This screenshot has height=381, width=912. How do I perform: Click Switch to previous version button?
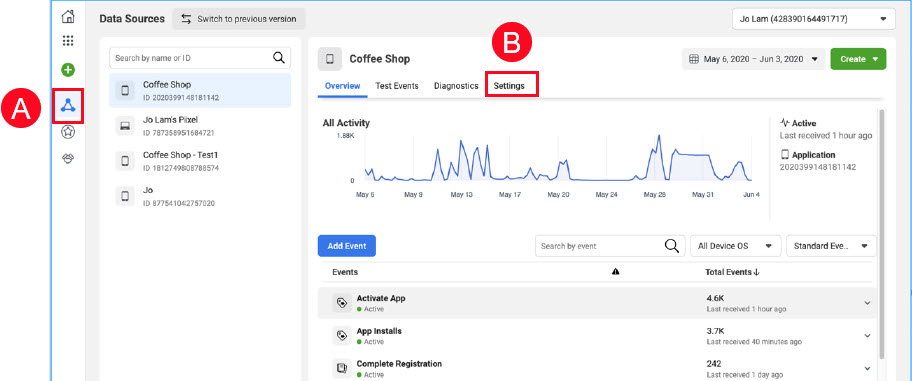(x=238, y=19)
